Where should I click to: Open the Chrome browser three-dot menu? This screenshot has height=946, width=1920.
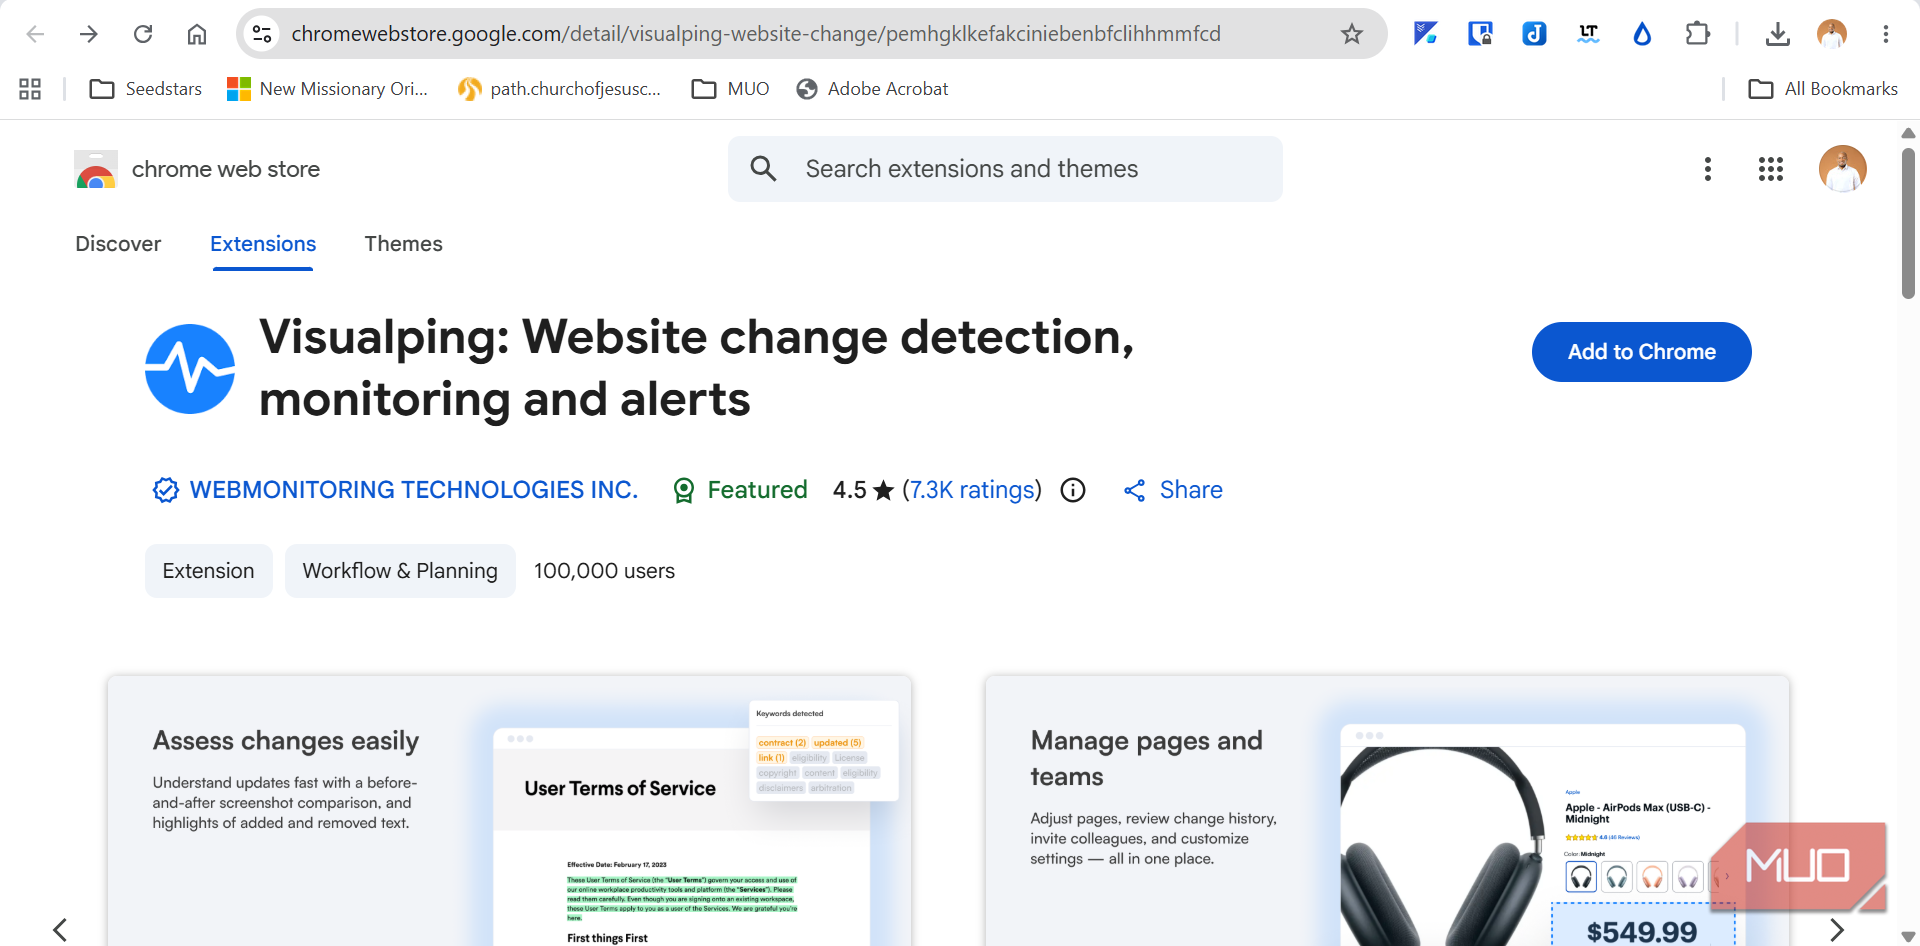click(x=1886, y=34)
